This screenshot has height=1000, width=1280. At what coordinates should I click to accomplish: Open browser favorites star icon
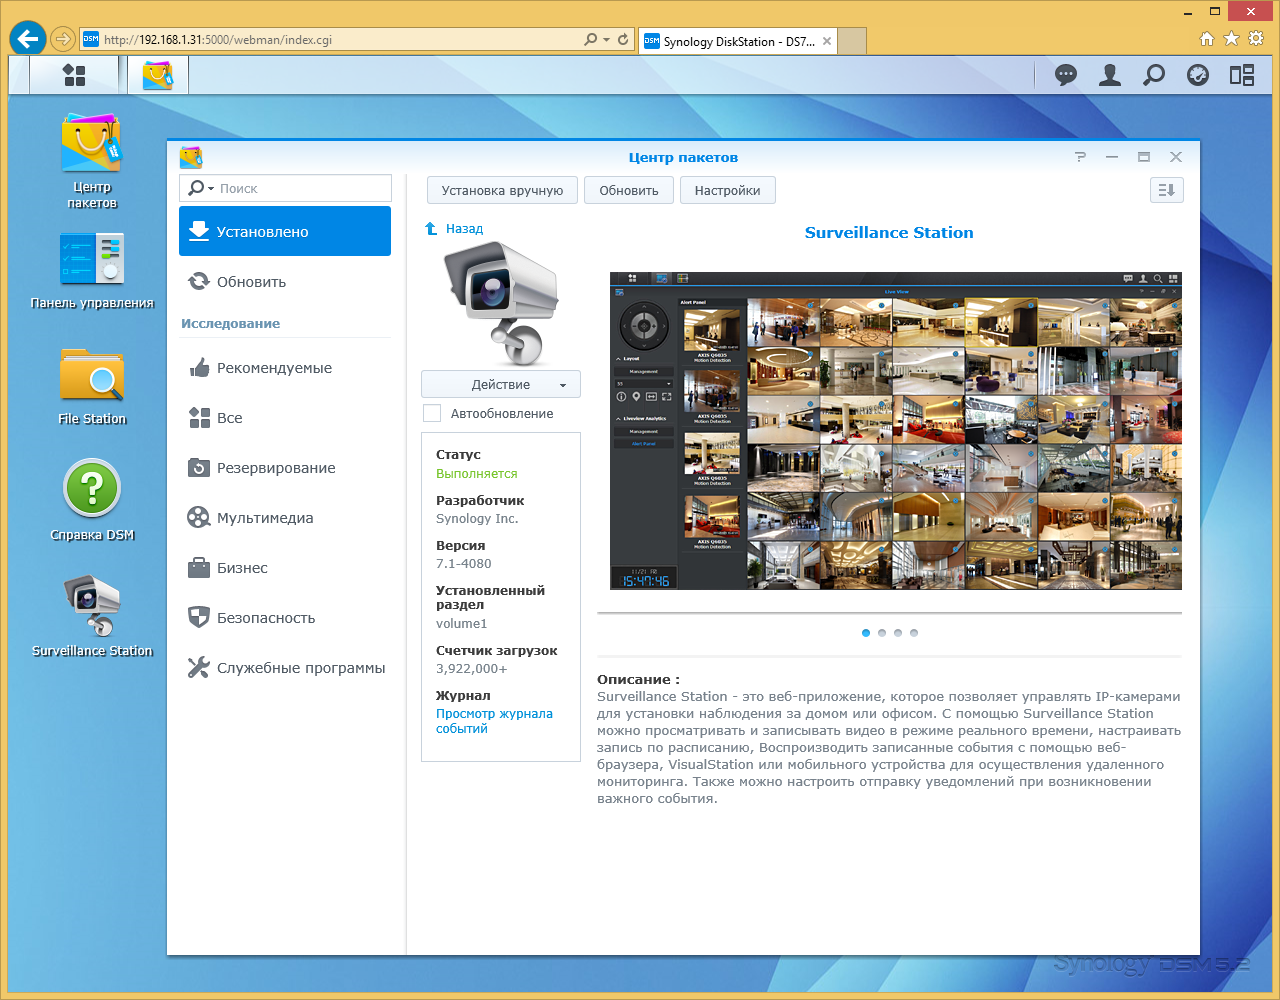click(x=1231, y=39)
